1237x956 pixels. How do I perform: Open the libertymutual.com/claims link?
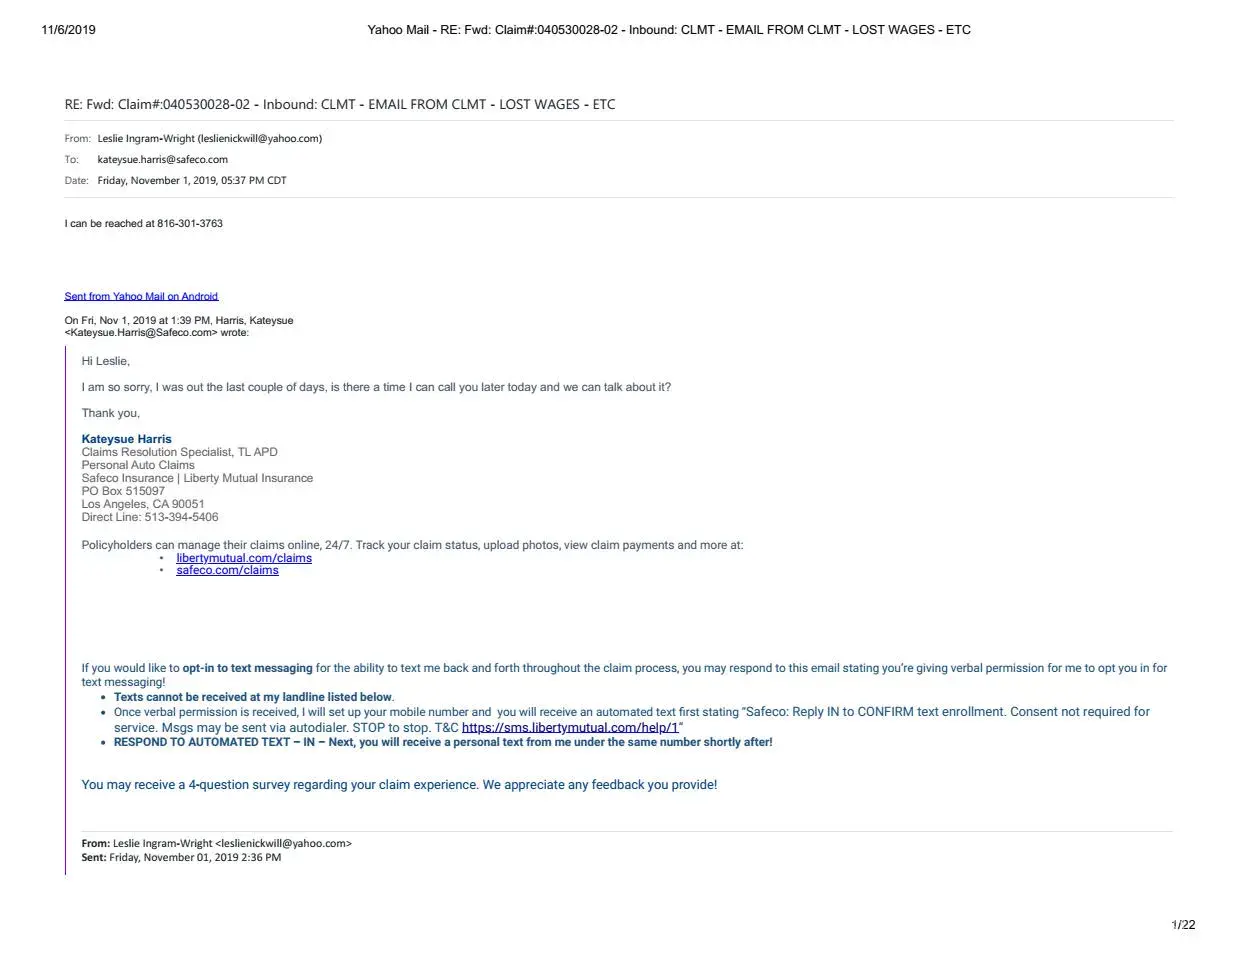pyautogui.click(x=244, y=558)
